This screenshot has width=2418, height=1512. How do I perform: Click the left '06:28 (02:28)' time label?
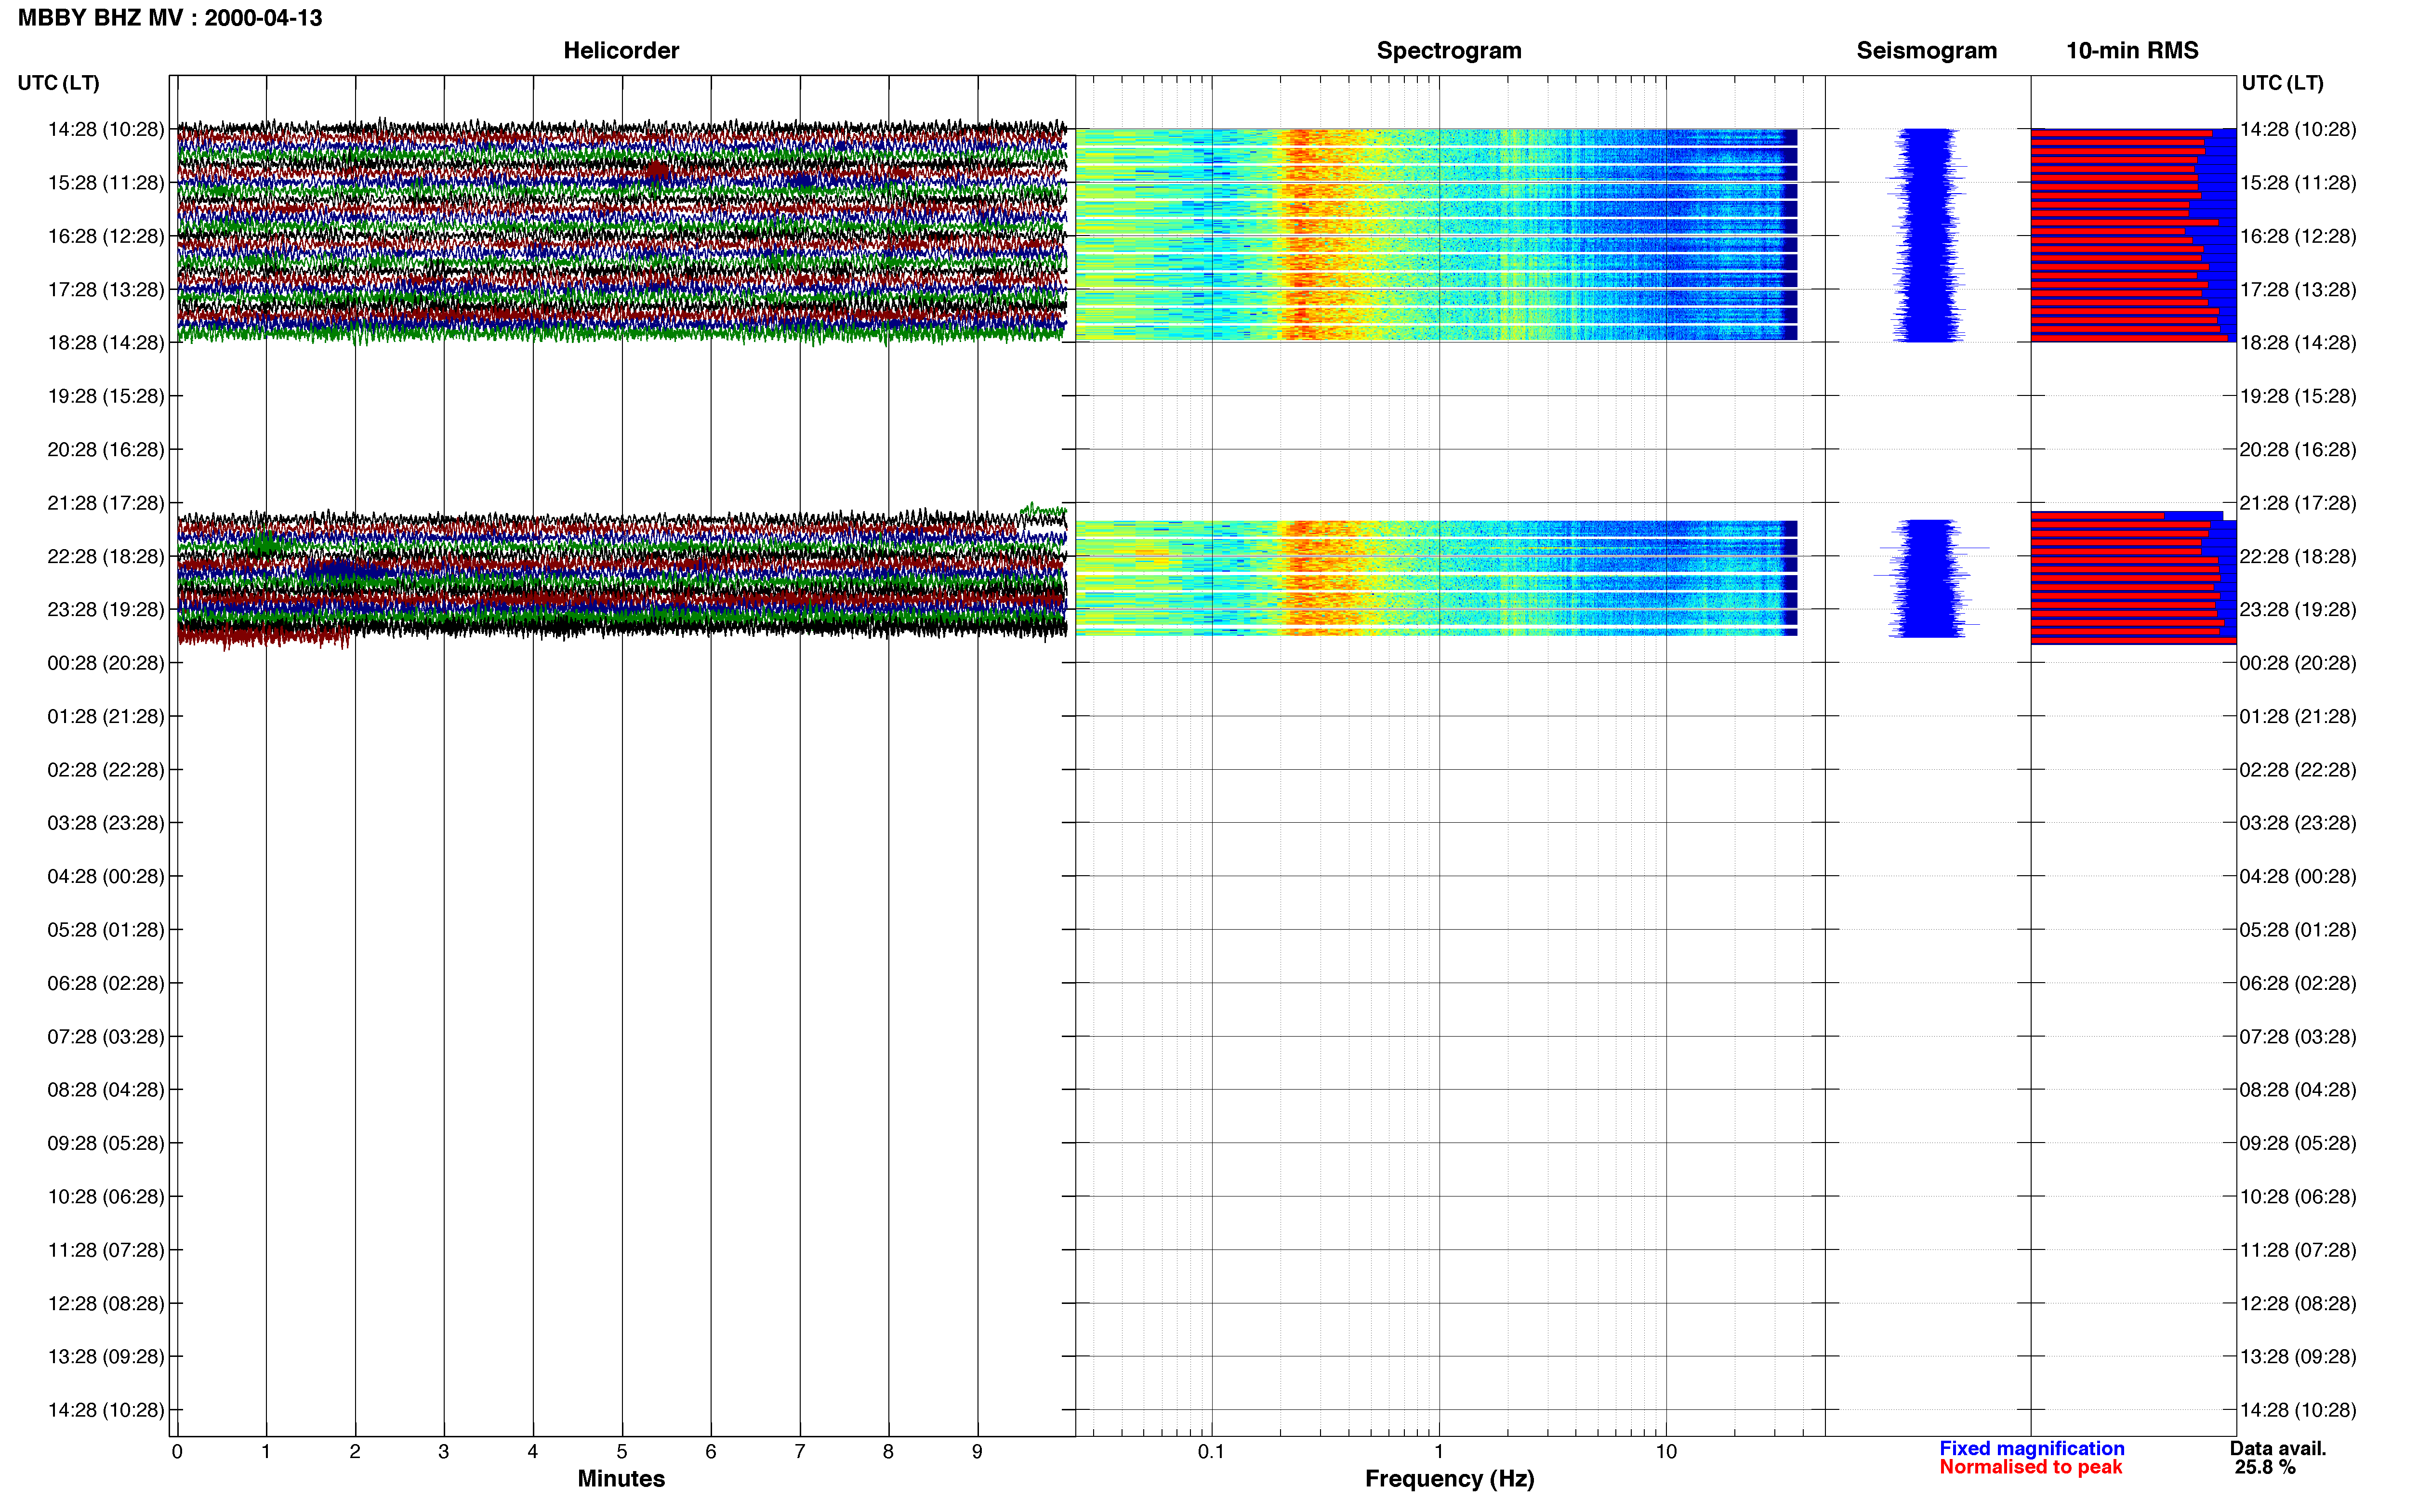105,983
